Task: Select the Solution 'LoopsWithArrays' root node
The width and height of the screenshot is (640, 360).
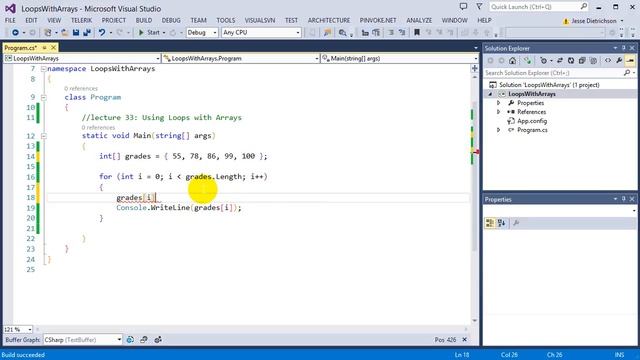Action: tap(549, 85)
